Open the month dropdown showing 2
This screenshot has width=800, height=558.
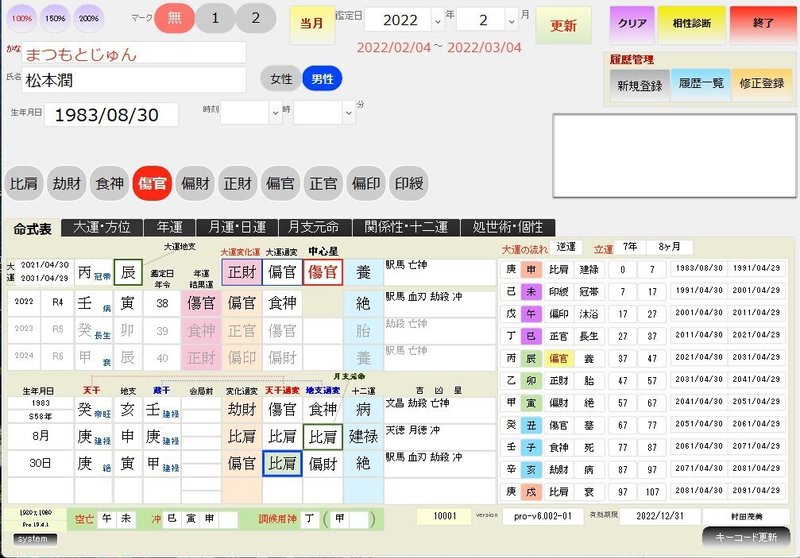click(512, 21)
